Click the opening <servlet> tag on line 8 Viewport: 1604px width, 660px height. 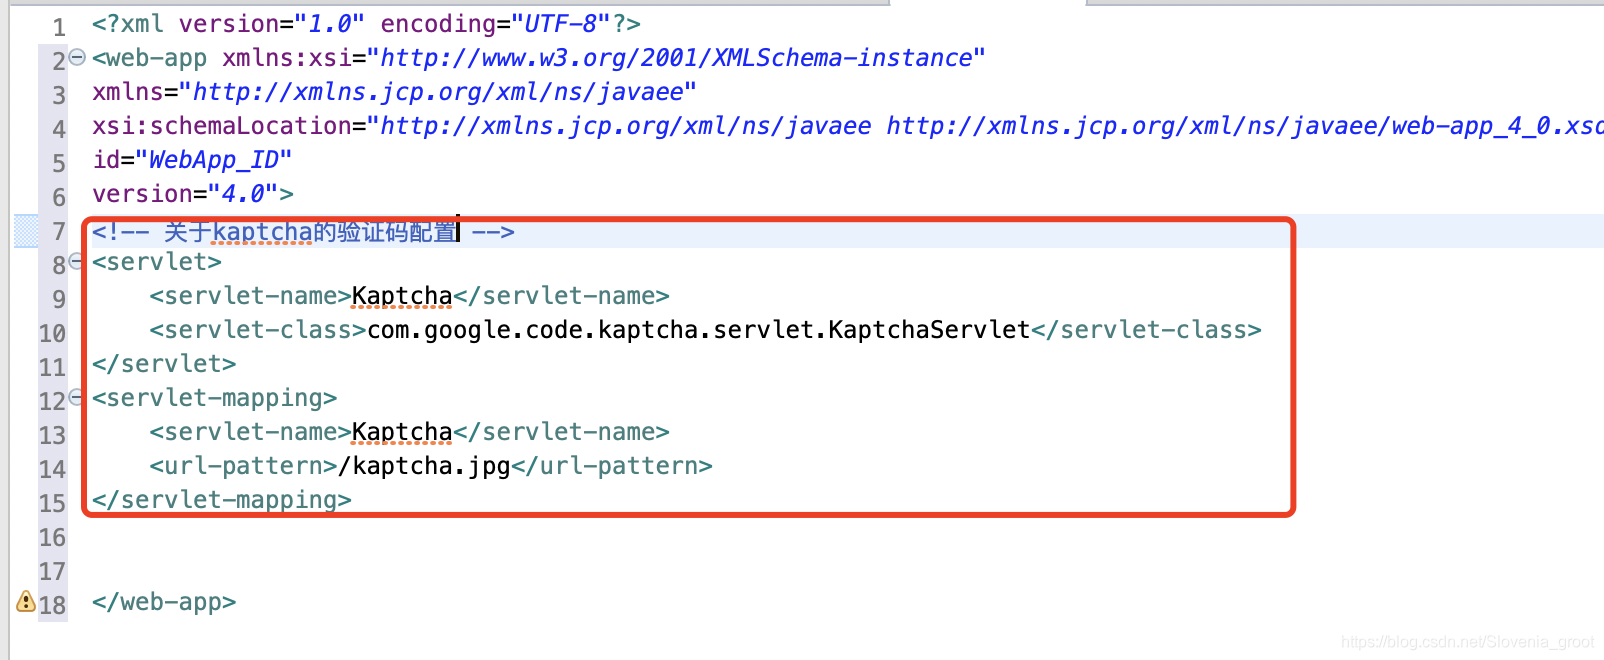tap(157, 262)
